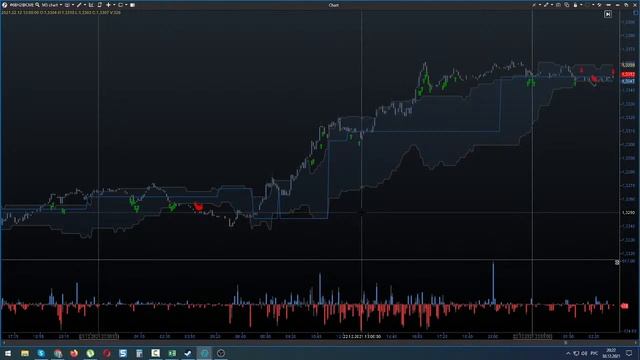640x360 pixels.
Task: Click the templates page icon in toolbar
Action: click(99, 5)
